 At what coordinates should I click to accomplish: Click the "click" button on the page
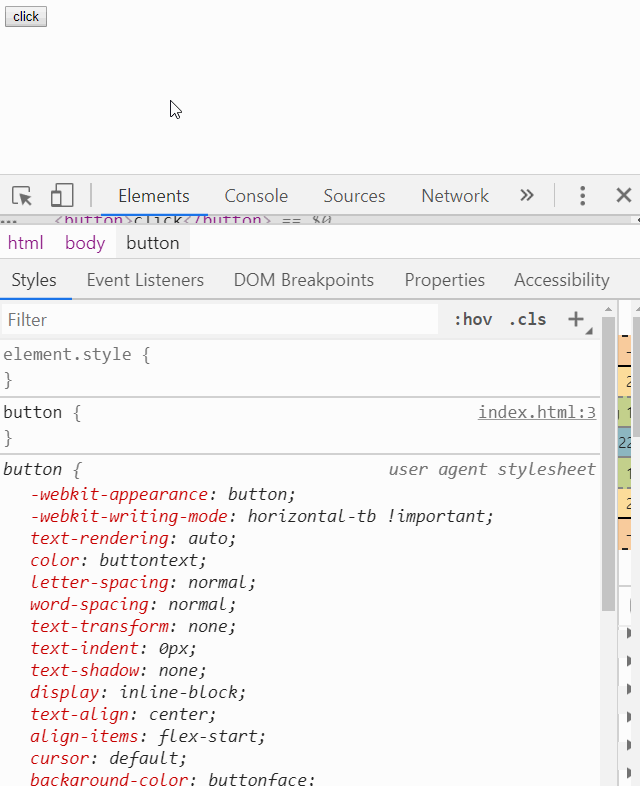click(x=26, y=17)
